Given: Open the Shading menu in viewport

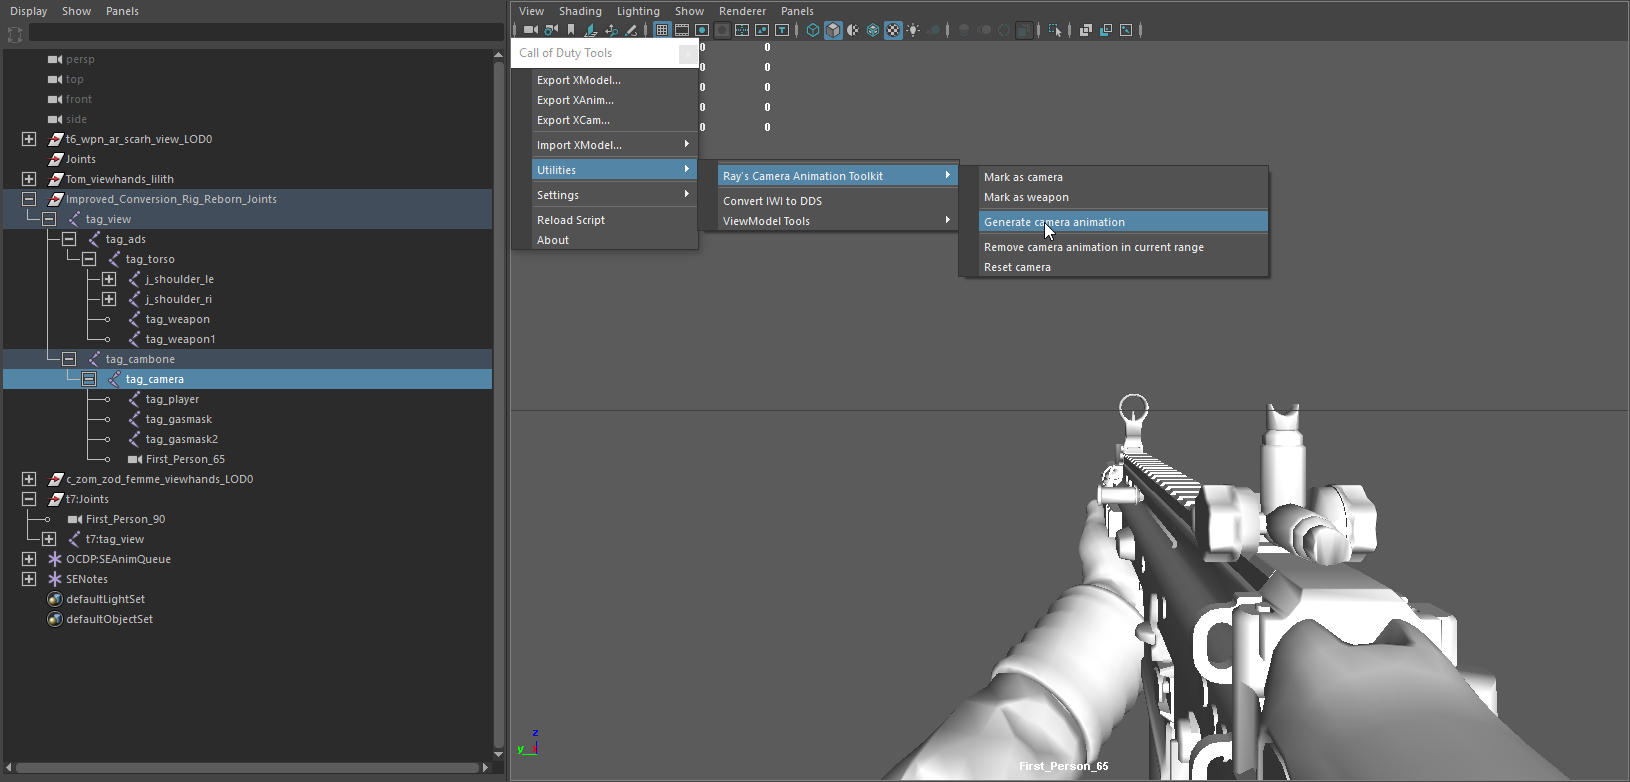Looking at the screenshot, I should [x=580, y=11].
